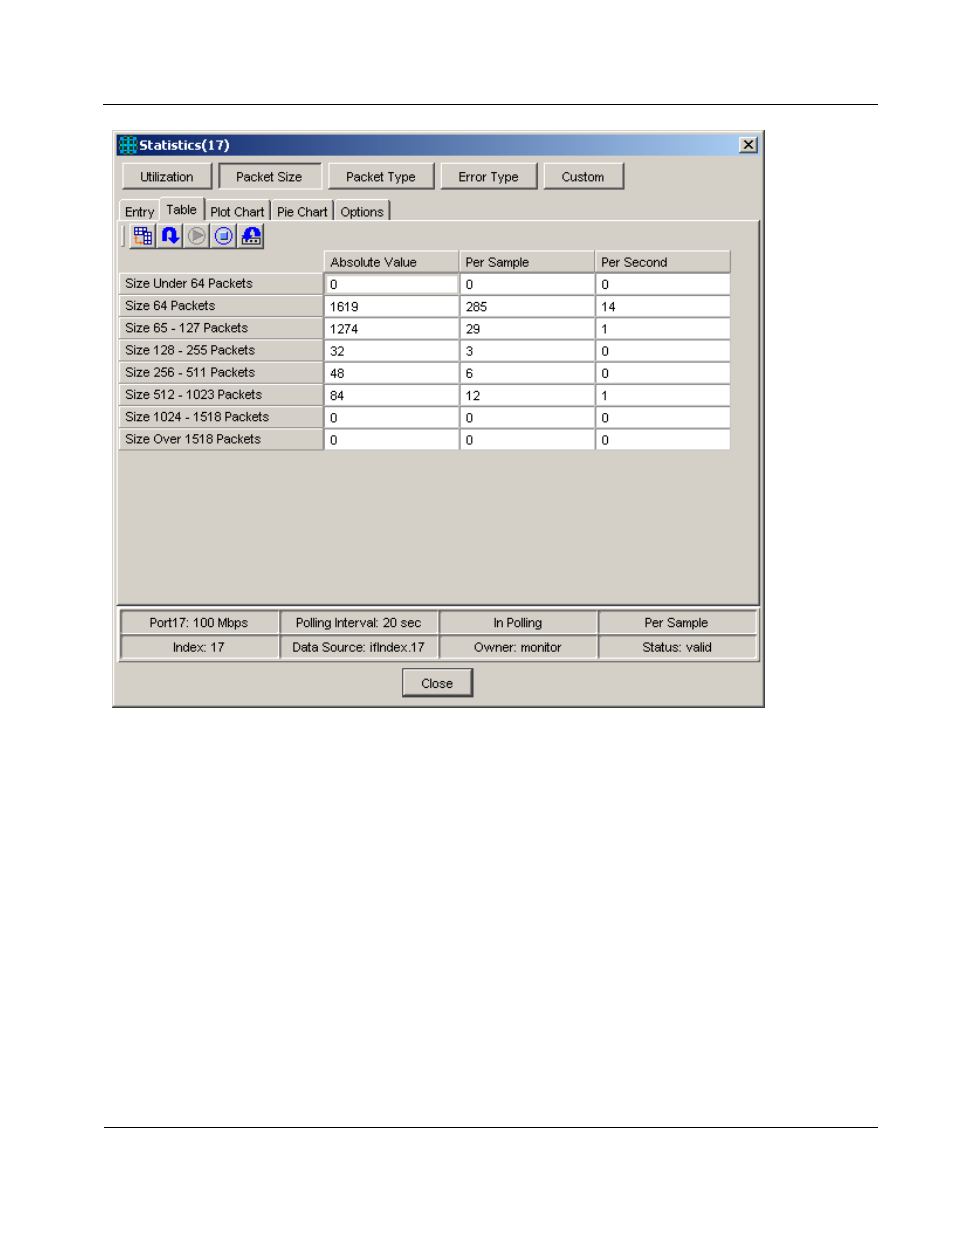Select the Packet Size button
This screenshot has width=954, height=1235.
(x=269, y=177)
